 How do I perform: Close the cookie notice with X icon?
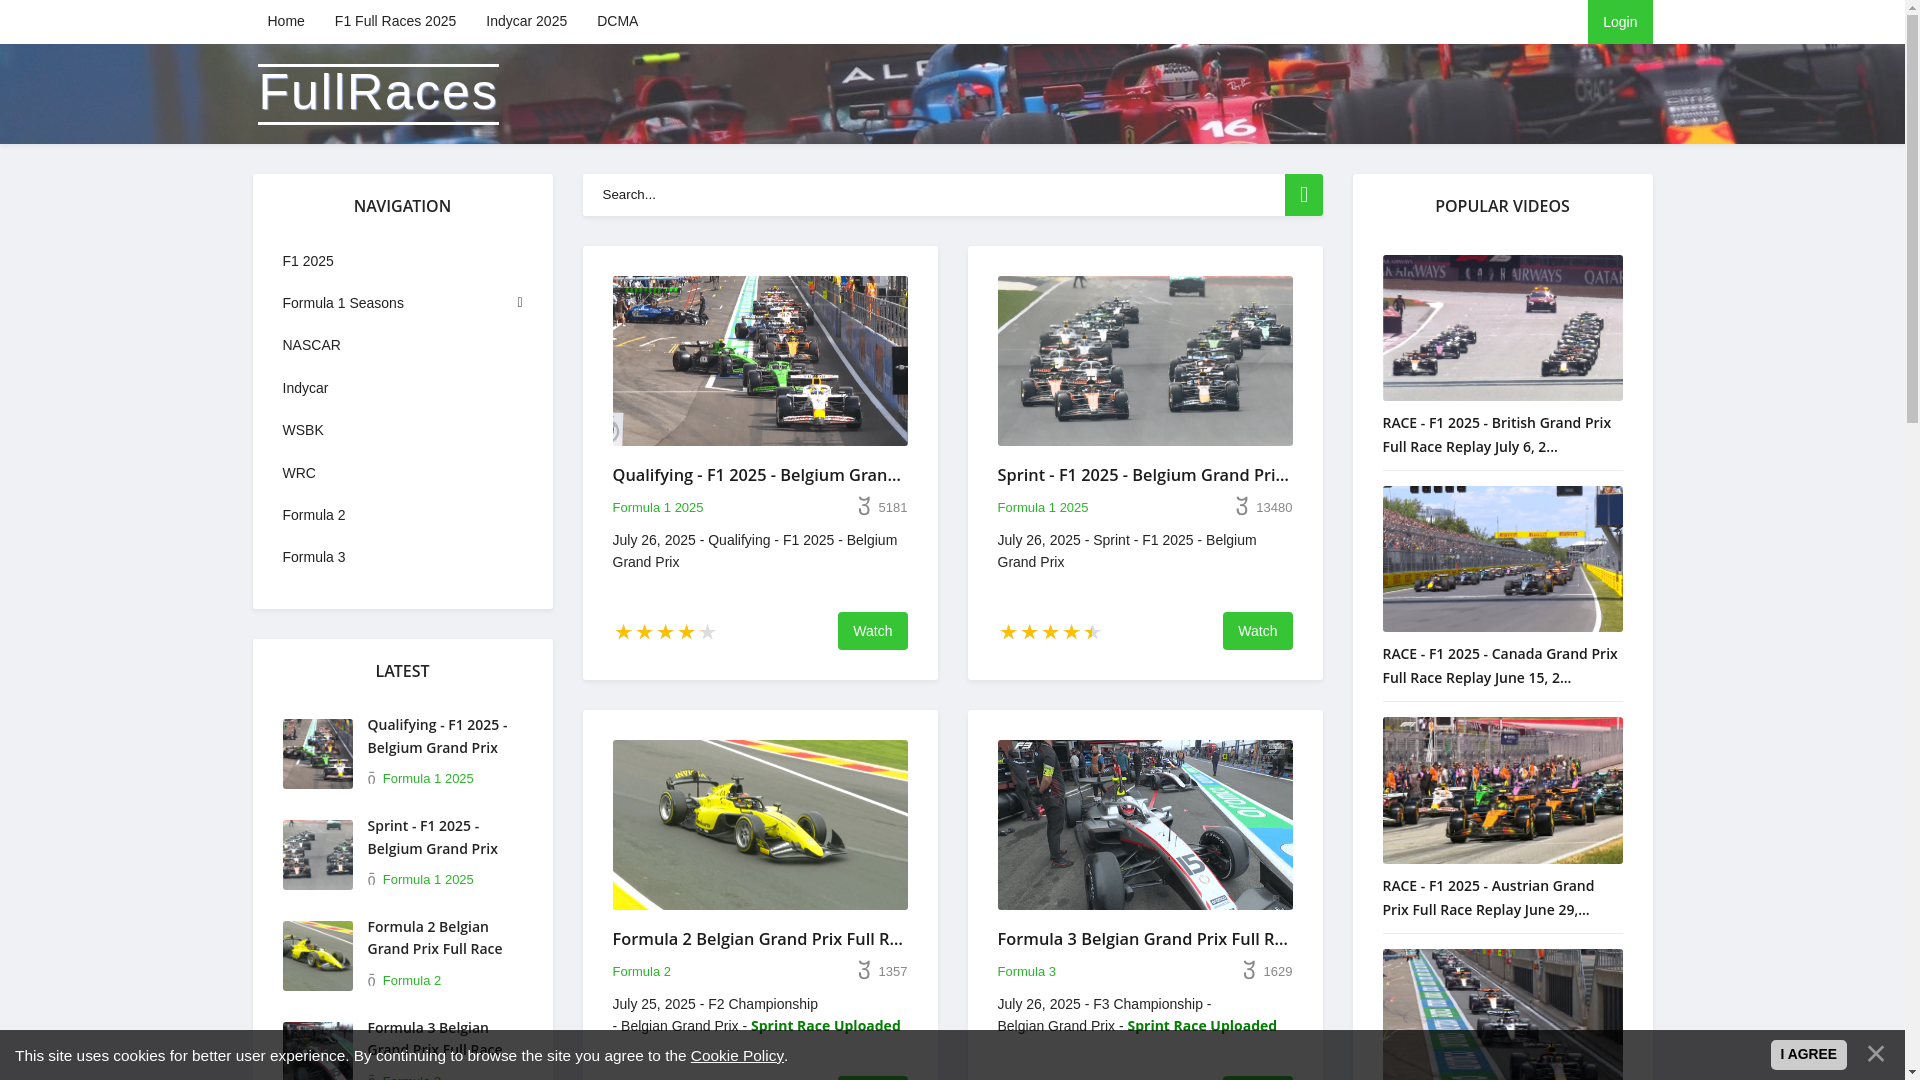pos(1875,1054)
